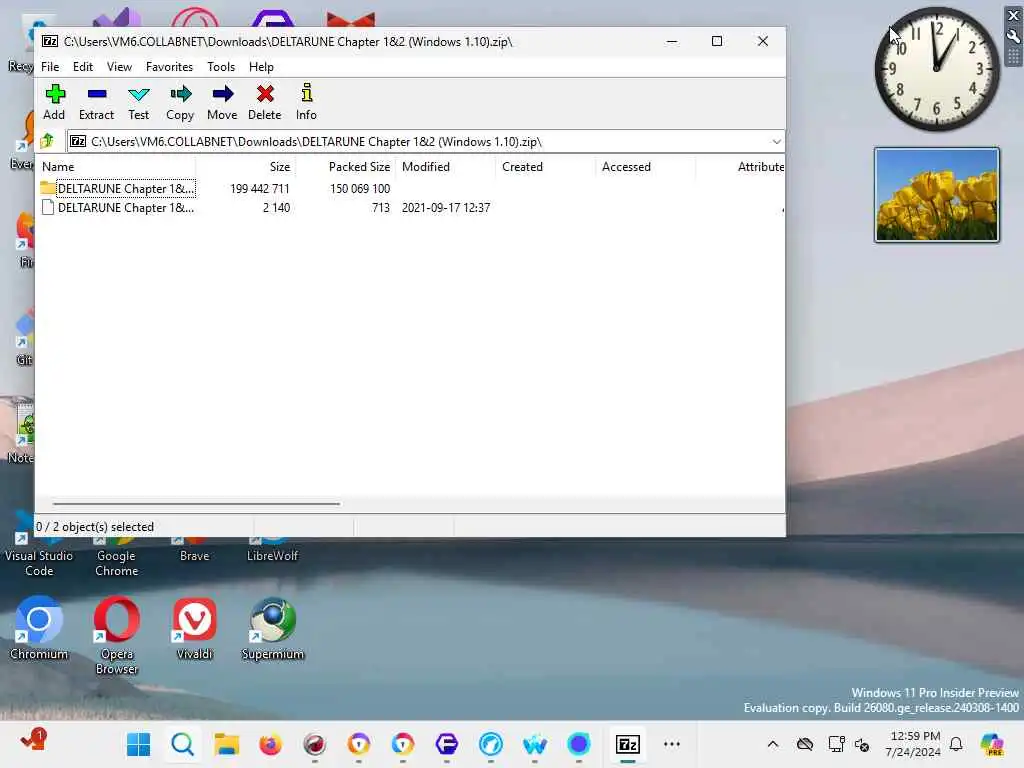Viewport: 1024px width, 768px height.
Task: Open the Windows Start menu
Action: pos(138,744)
